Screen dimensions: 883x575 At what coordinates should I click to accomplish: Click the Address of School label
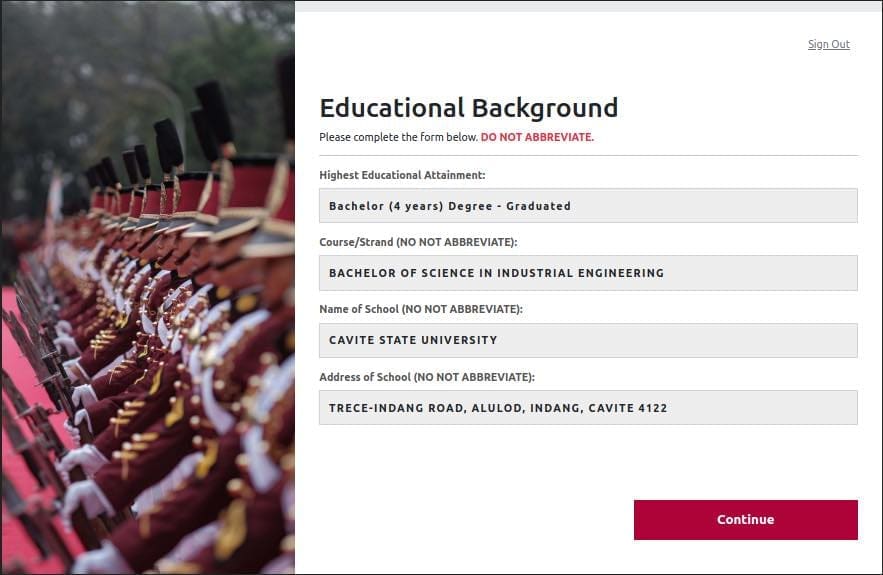click(x=427, y=377)
